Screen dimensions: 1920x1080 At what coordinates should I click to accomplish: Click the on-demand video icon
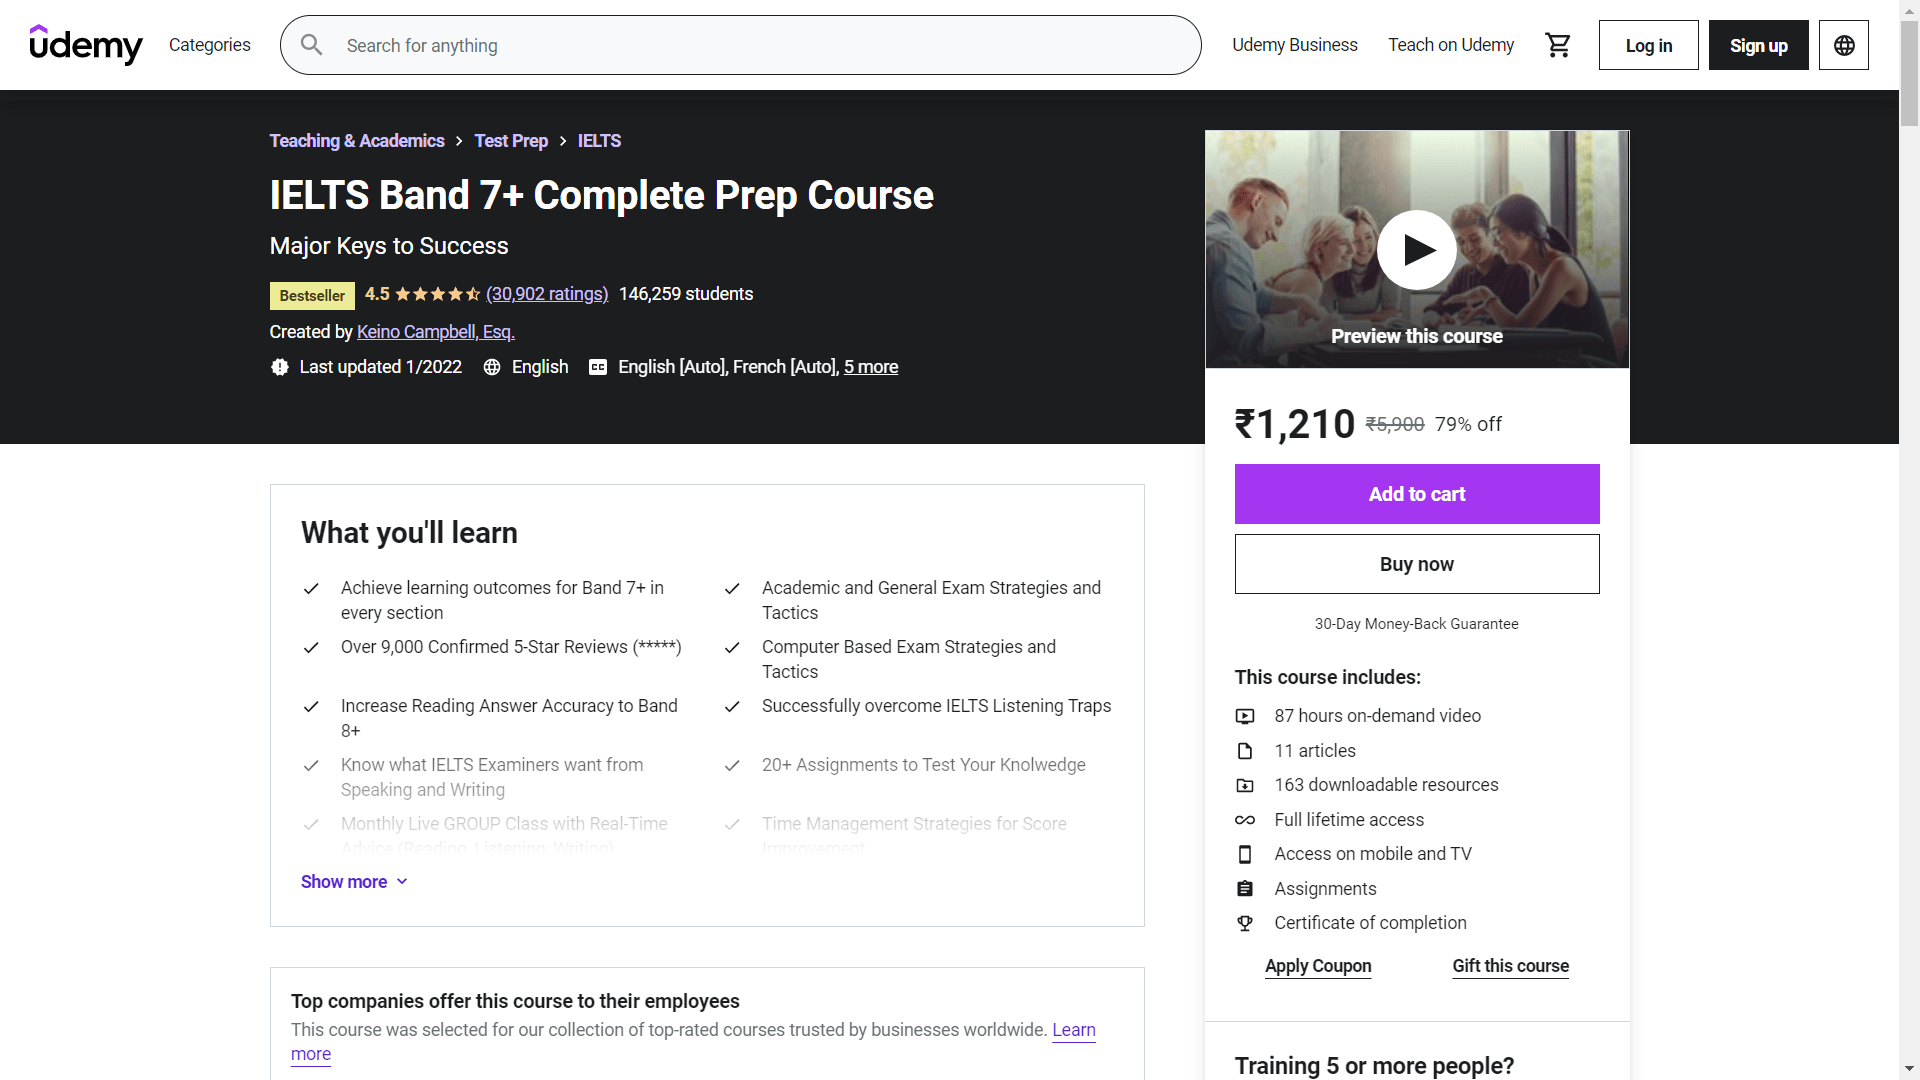pos(1245,716)
